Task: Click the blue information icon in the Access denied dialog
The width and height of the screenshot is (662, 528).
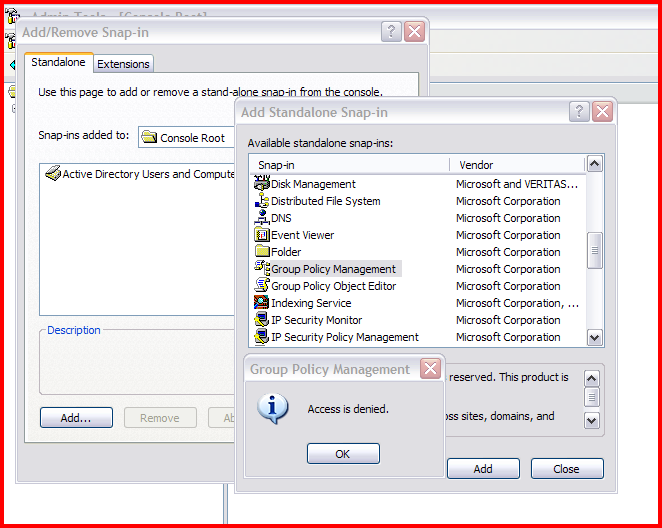Action: coord(273,409)
